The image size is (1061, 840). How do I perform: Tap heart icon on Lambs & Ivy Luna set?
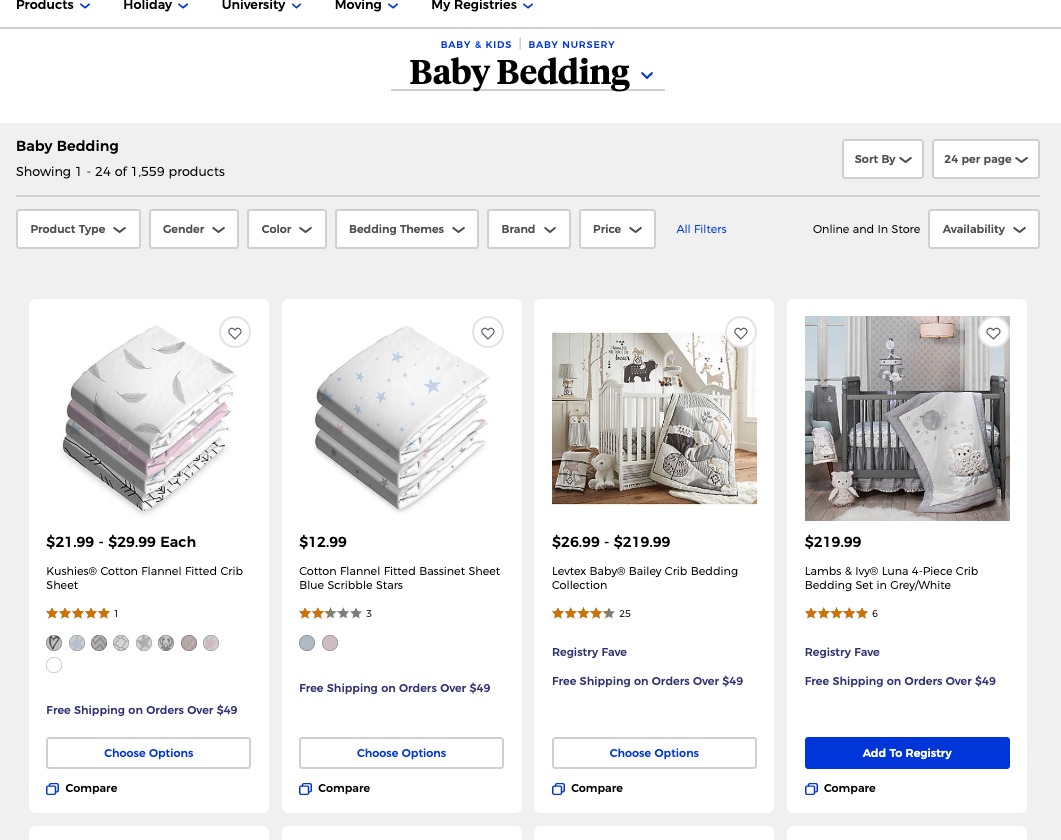click(x=993, y=333)
